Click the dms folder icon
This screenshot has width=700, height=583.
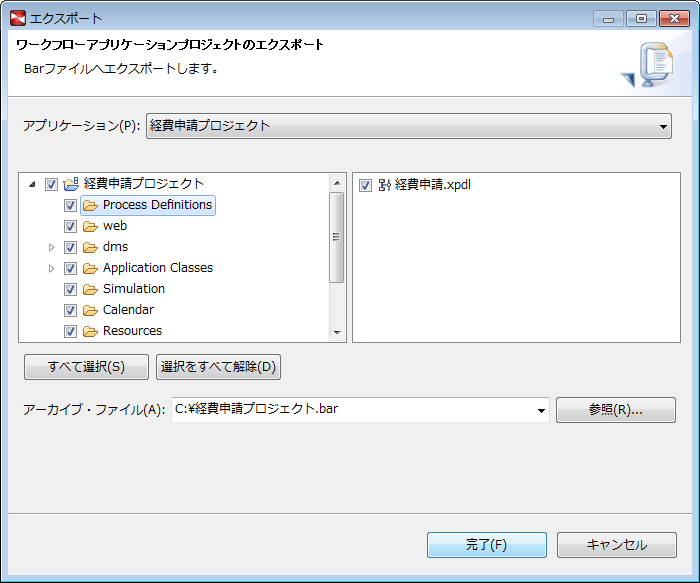[90, 247]
